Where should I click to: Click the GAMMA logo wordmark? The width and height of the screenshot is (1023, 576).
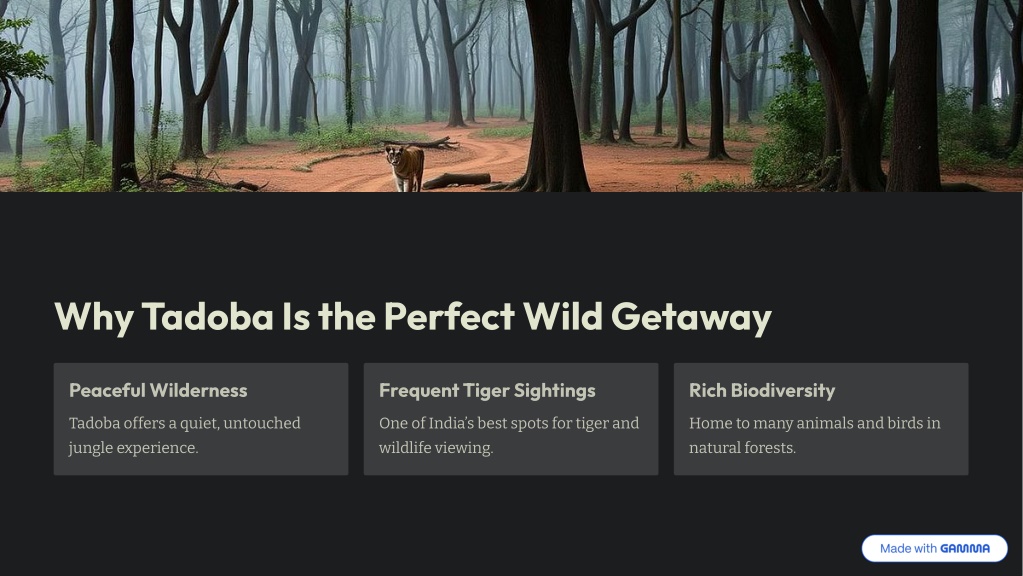click(965, 549)
